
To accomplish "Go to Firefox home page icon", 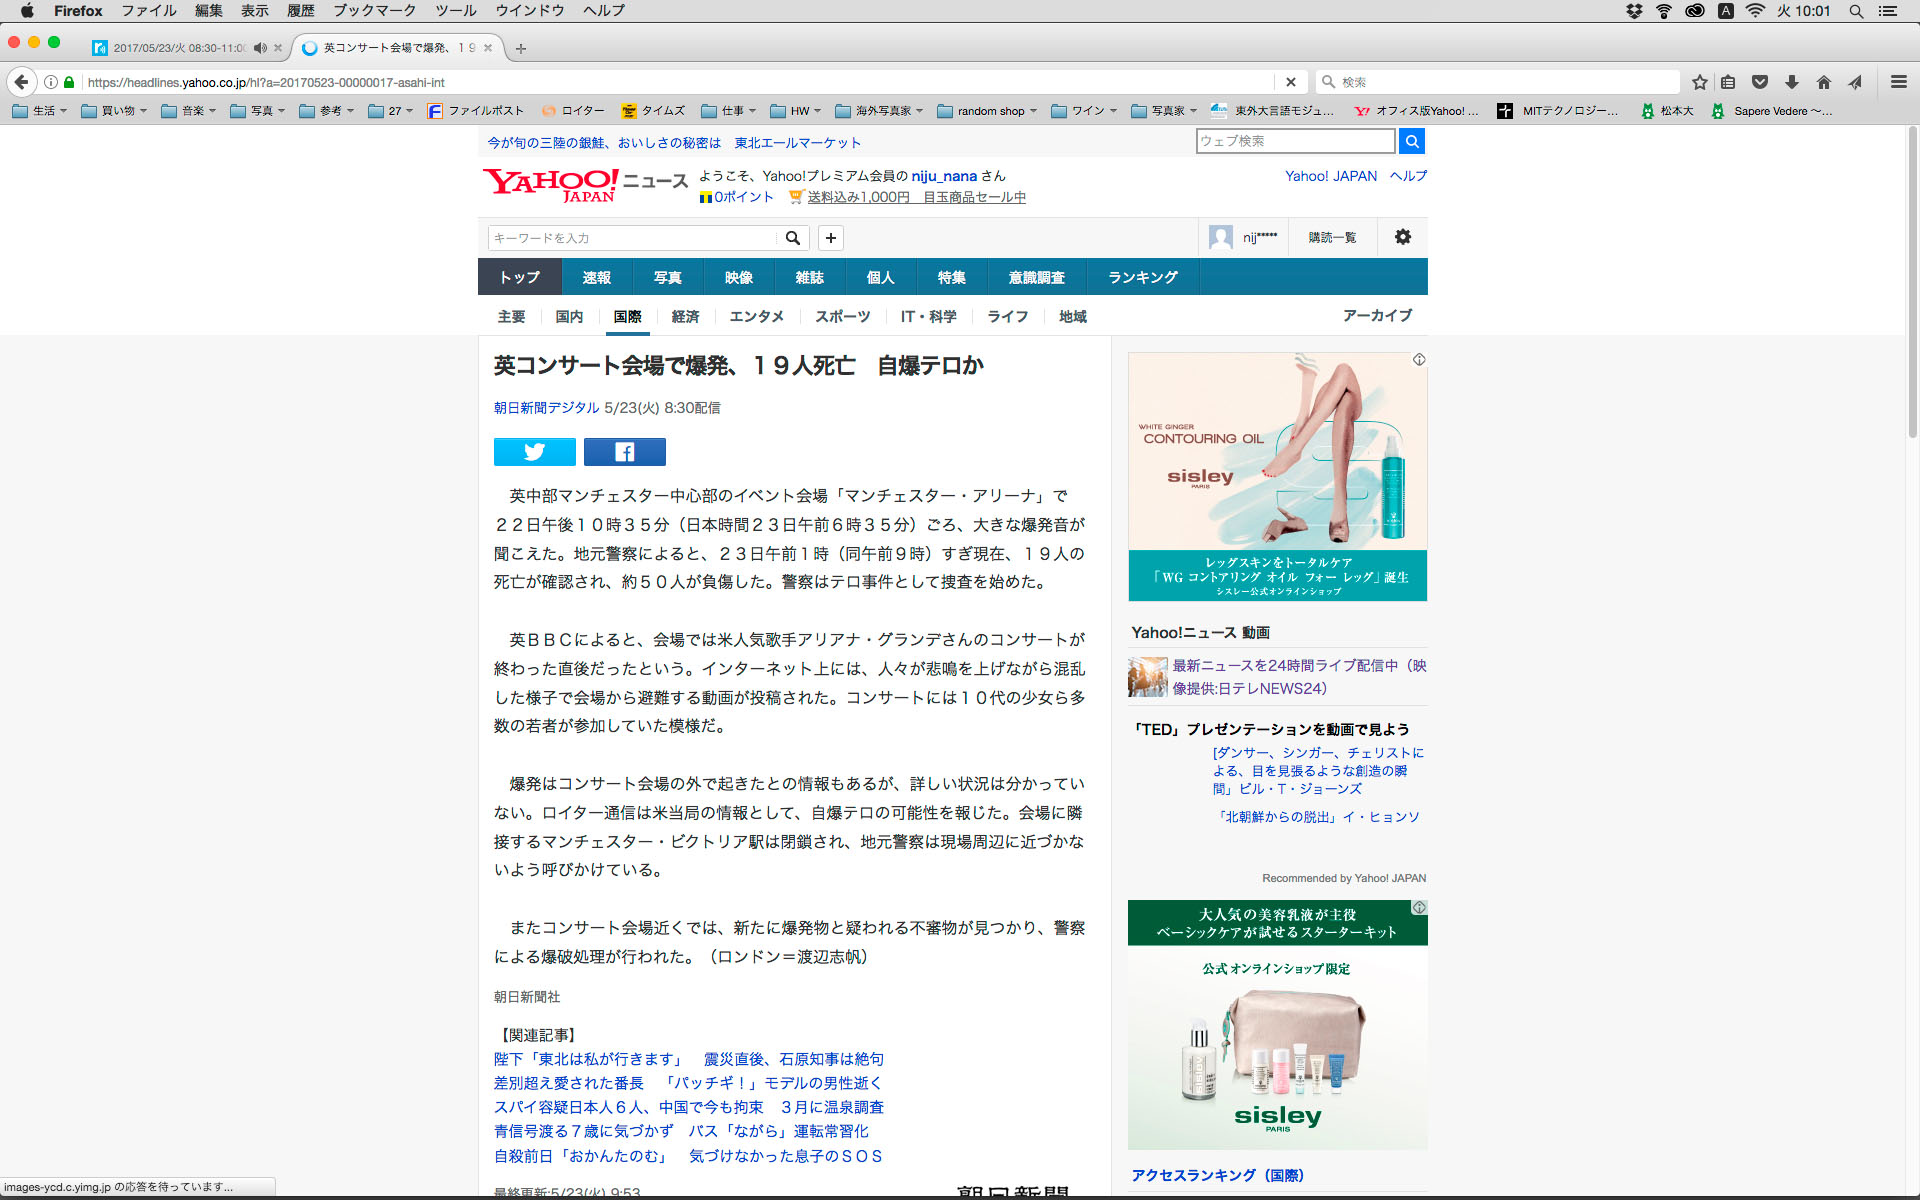I will pyautogui.click(x=1823, y=82).
